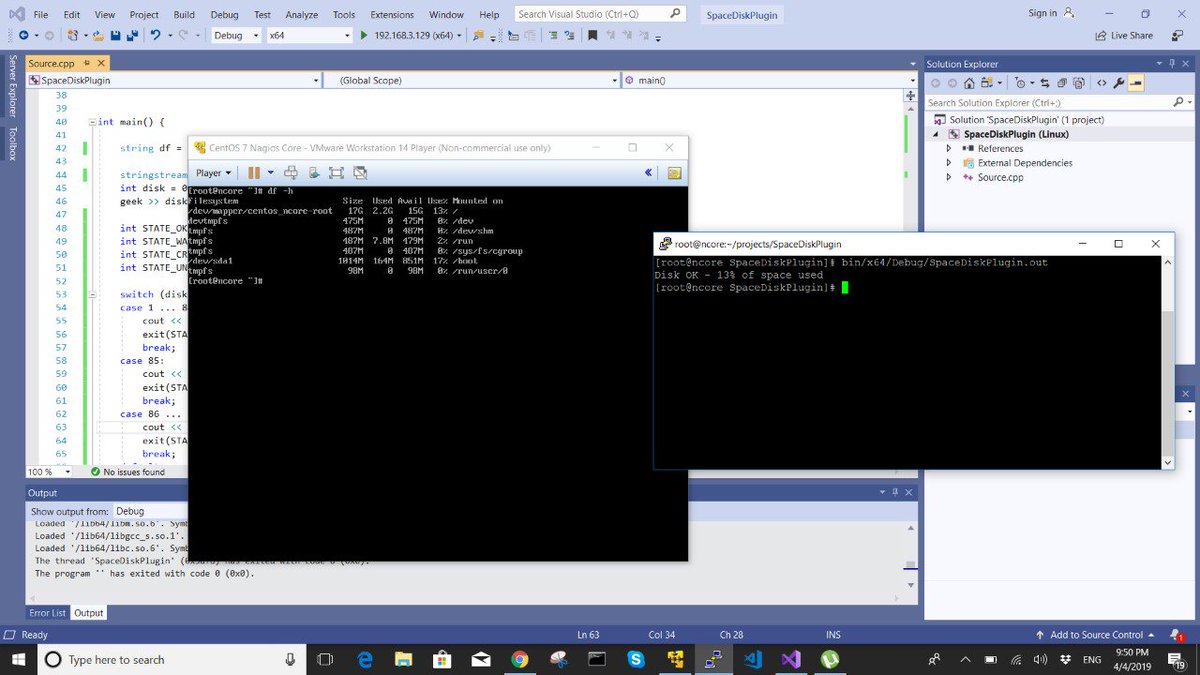
Task: Click the View Code angle-brackets icon
Action: click(x=1101, y=83)
